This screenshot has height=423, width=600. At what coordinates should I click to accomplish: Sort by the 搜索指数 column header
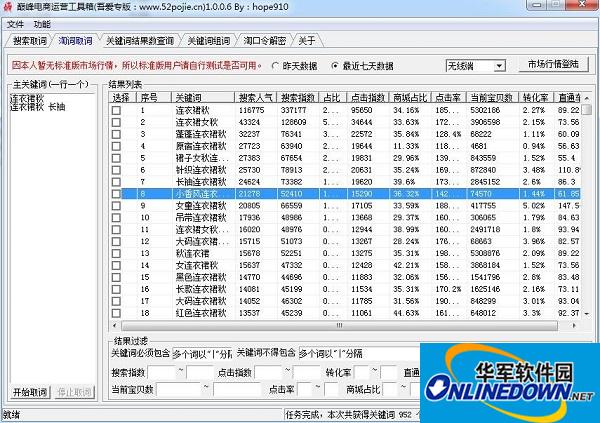coord(298,98)
